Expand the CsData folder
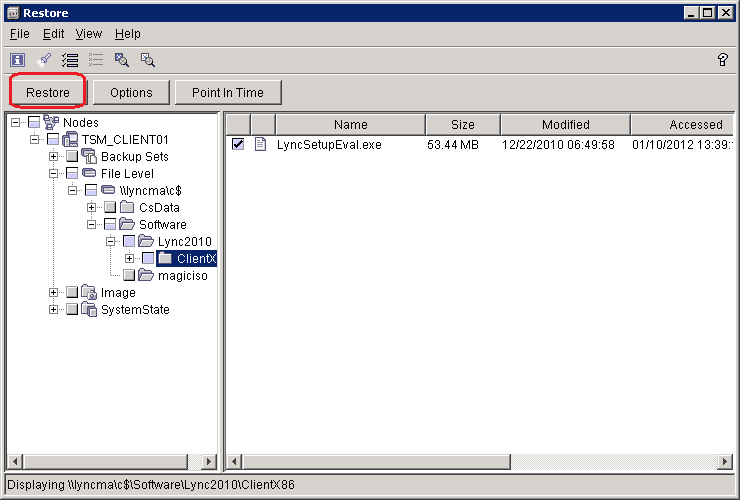 (x=91, y=207)
